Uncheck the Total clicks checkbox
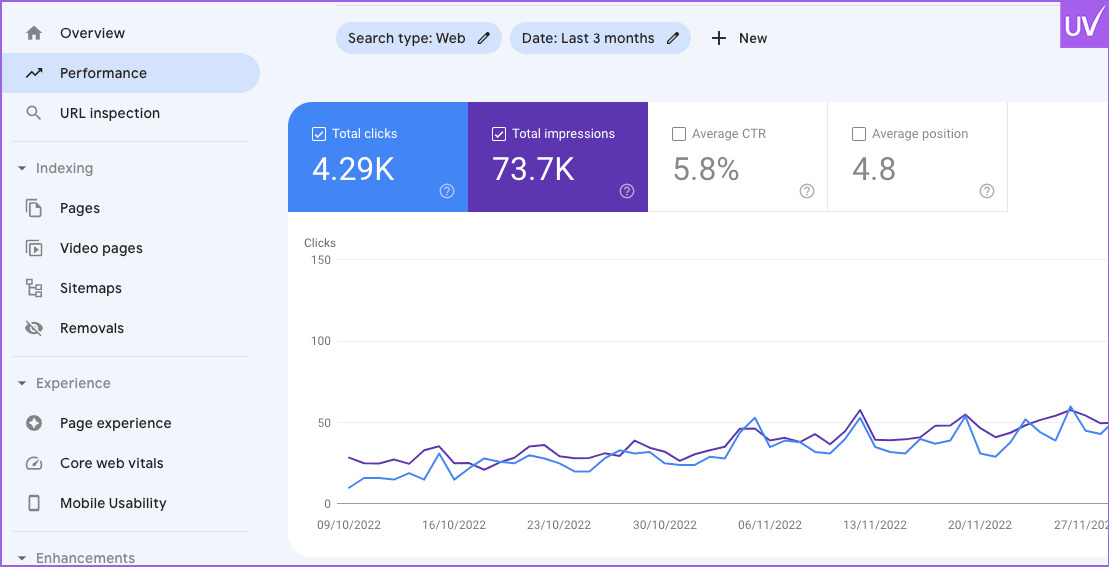Image resolution: width=1109 pixels, height=567 pixels. pos(319,134)
